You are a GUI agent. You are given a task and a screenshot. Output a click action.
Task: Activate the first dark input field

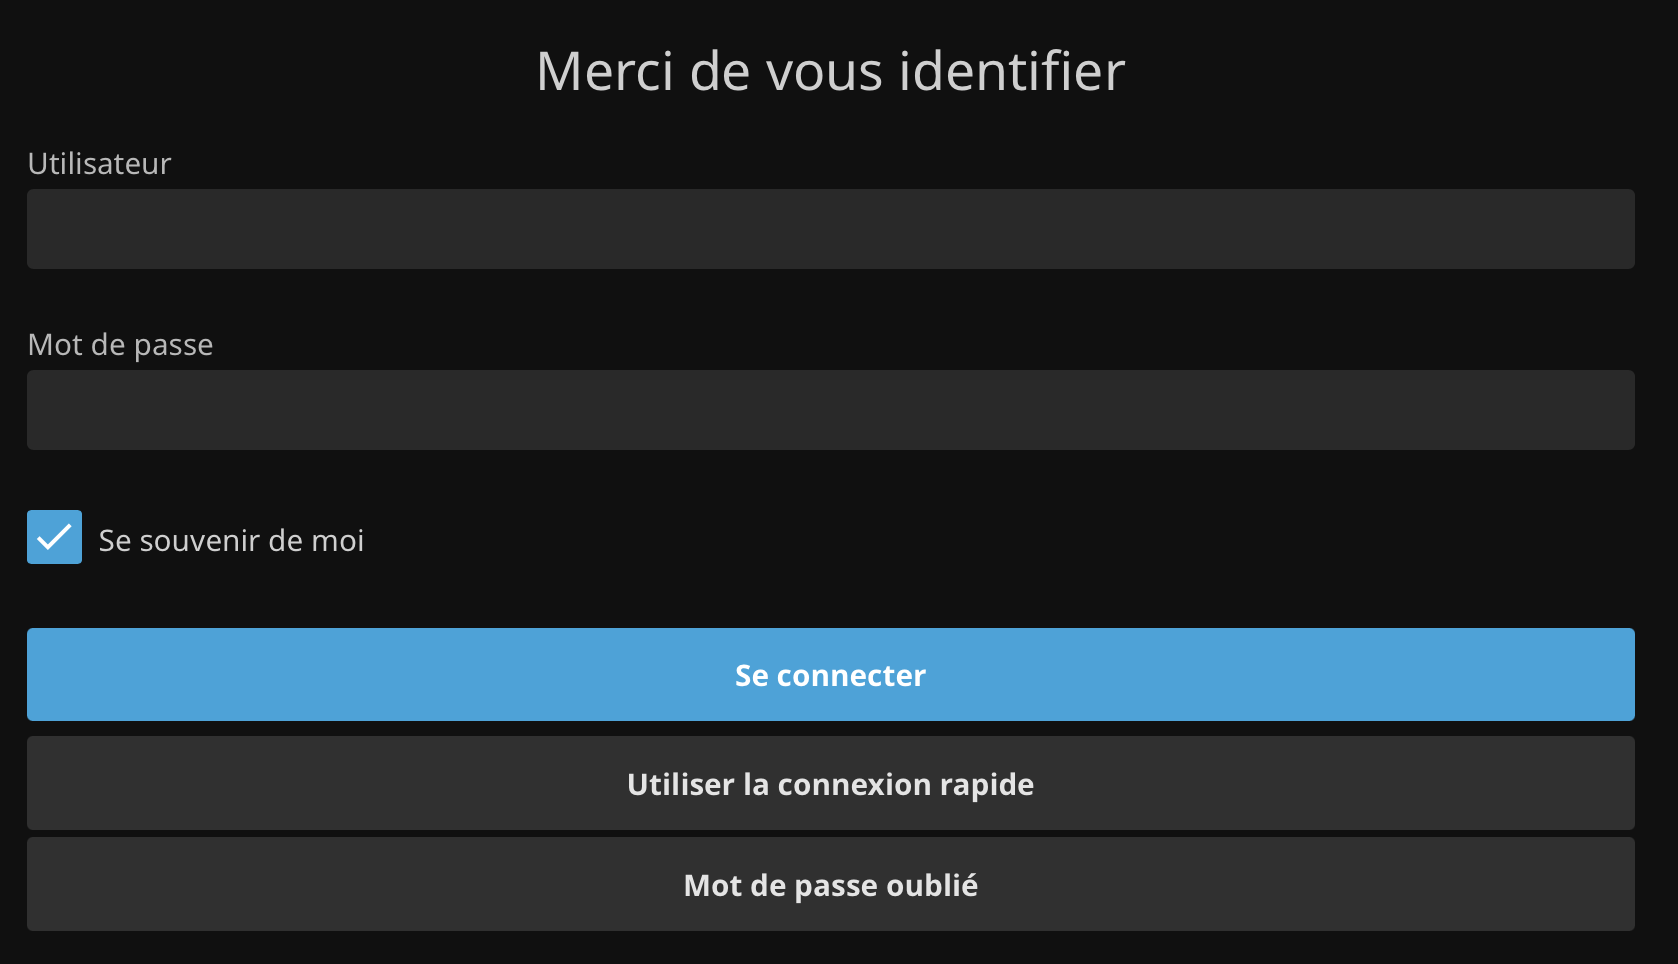coord(830,229)
